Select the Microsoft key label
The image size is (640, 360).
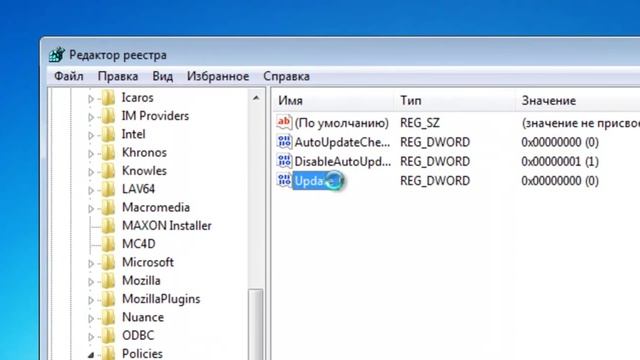(148, 262)
